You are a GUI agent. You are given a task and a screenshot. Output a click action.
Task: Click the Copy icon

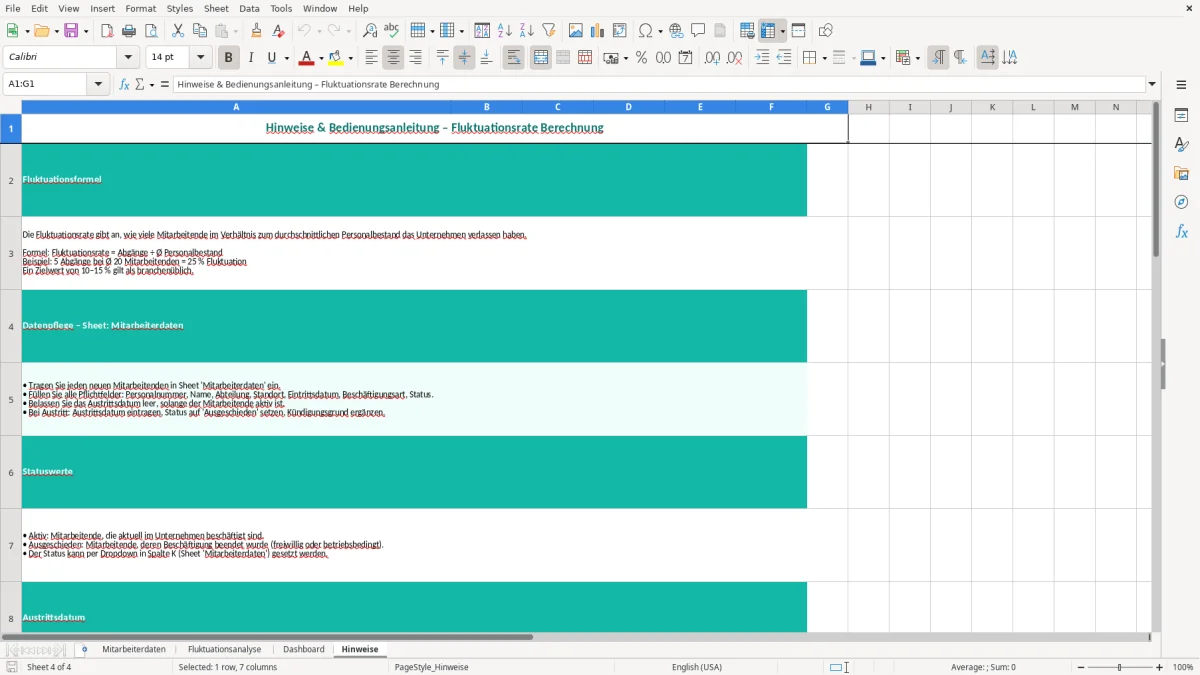tap(200, 31)
